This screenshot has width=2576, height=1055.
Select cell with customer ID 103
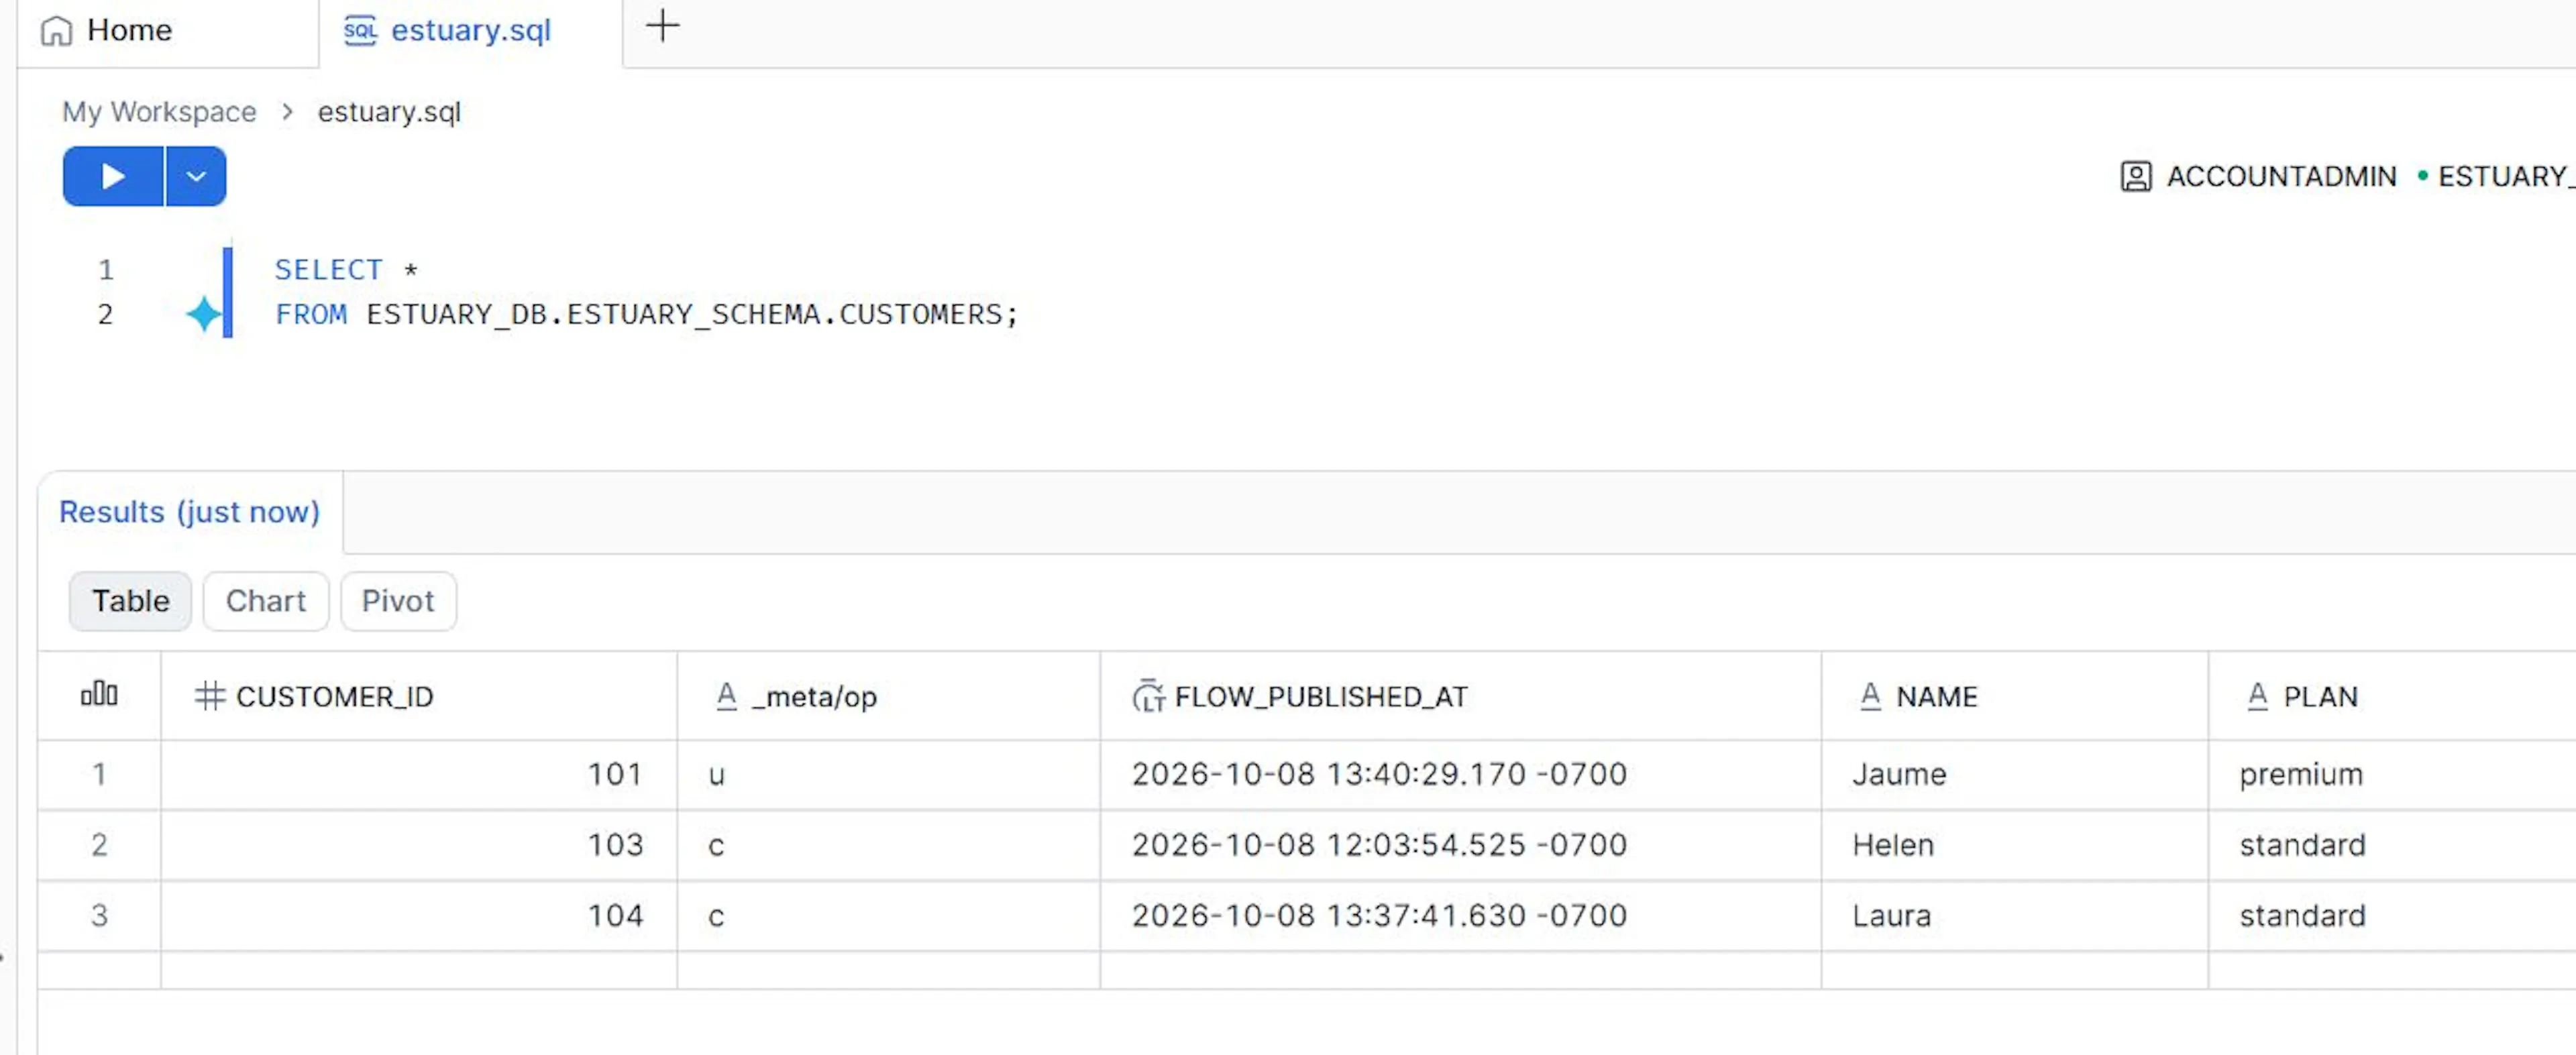pyautogui.click(x=419, y=846)
